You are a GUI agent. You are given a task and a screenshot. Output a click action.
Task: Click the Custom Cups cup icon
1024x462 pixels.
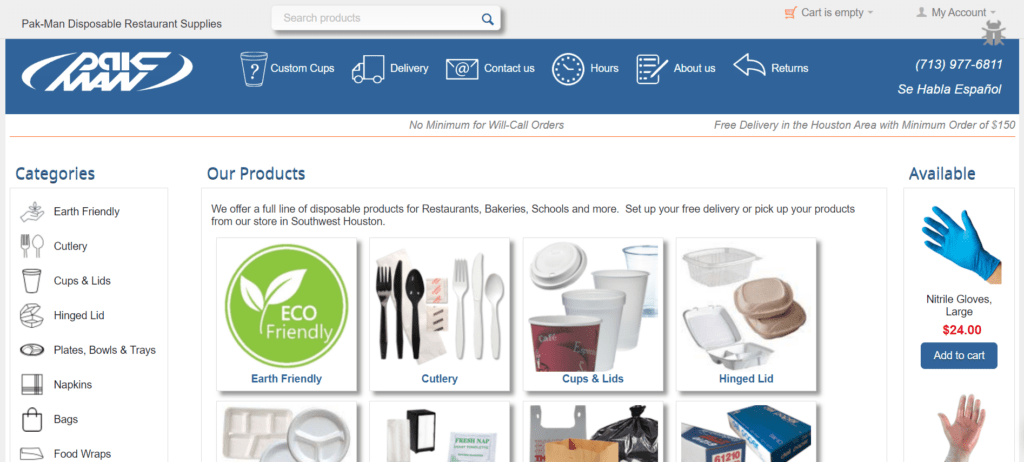(253, 69)
